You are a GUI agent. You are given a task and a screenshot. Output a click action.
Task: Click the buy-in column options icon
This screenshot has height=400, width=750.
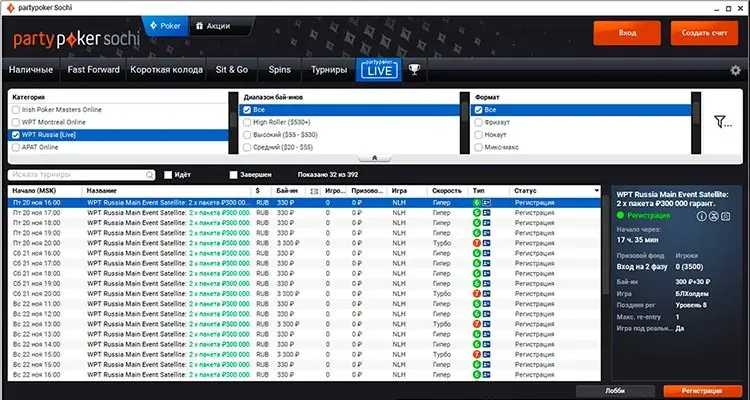point(314,191)
